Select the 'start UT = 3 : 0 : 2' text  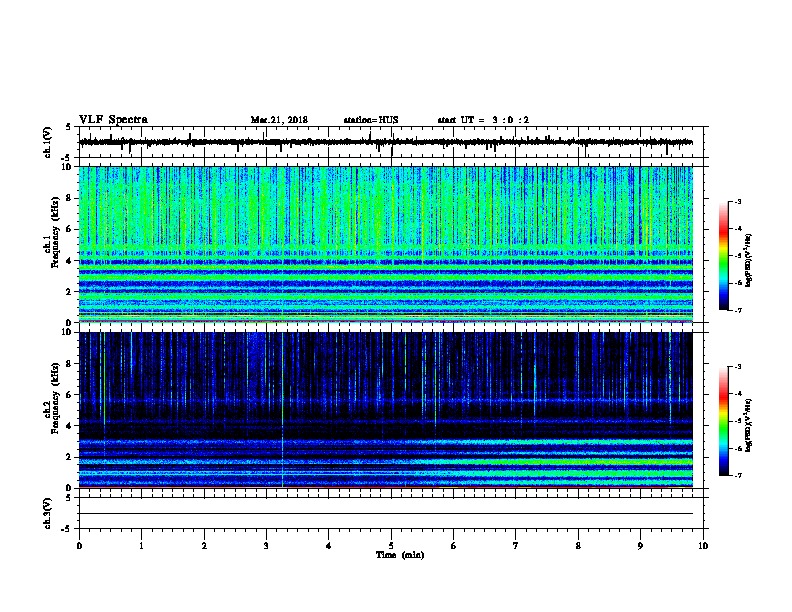click(483, 120)
